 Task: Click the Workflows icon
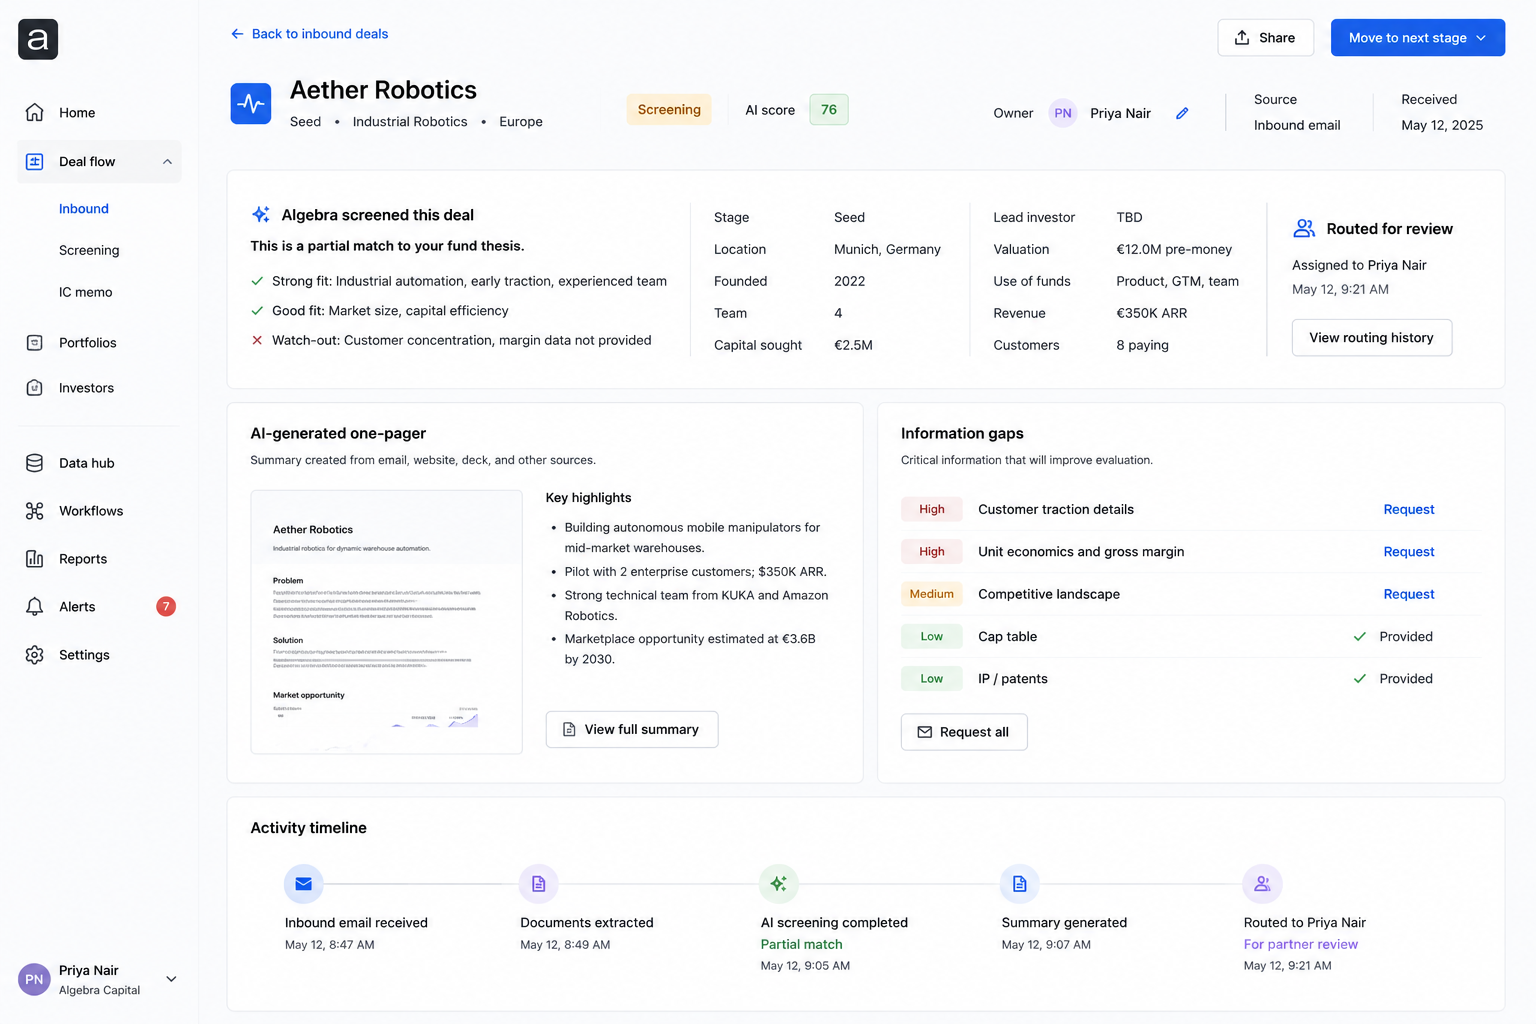35,511
